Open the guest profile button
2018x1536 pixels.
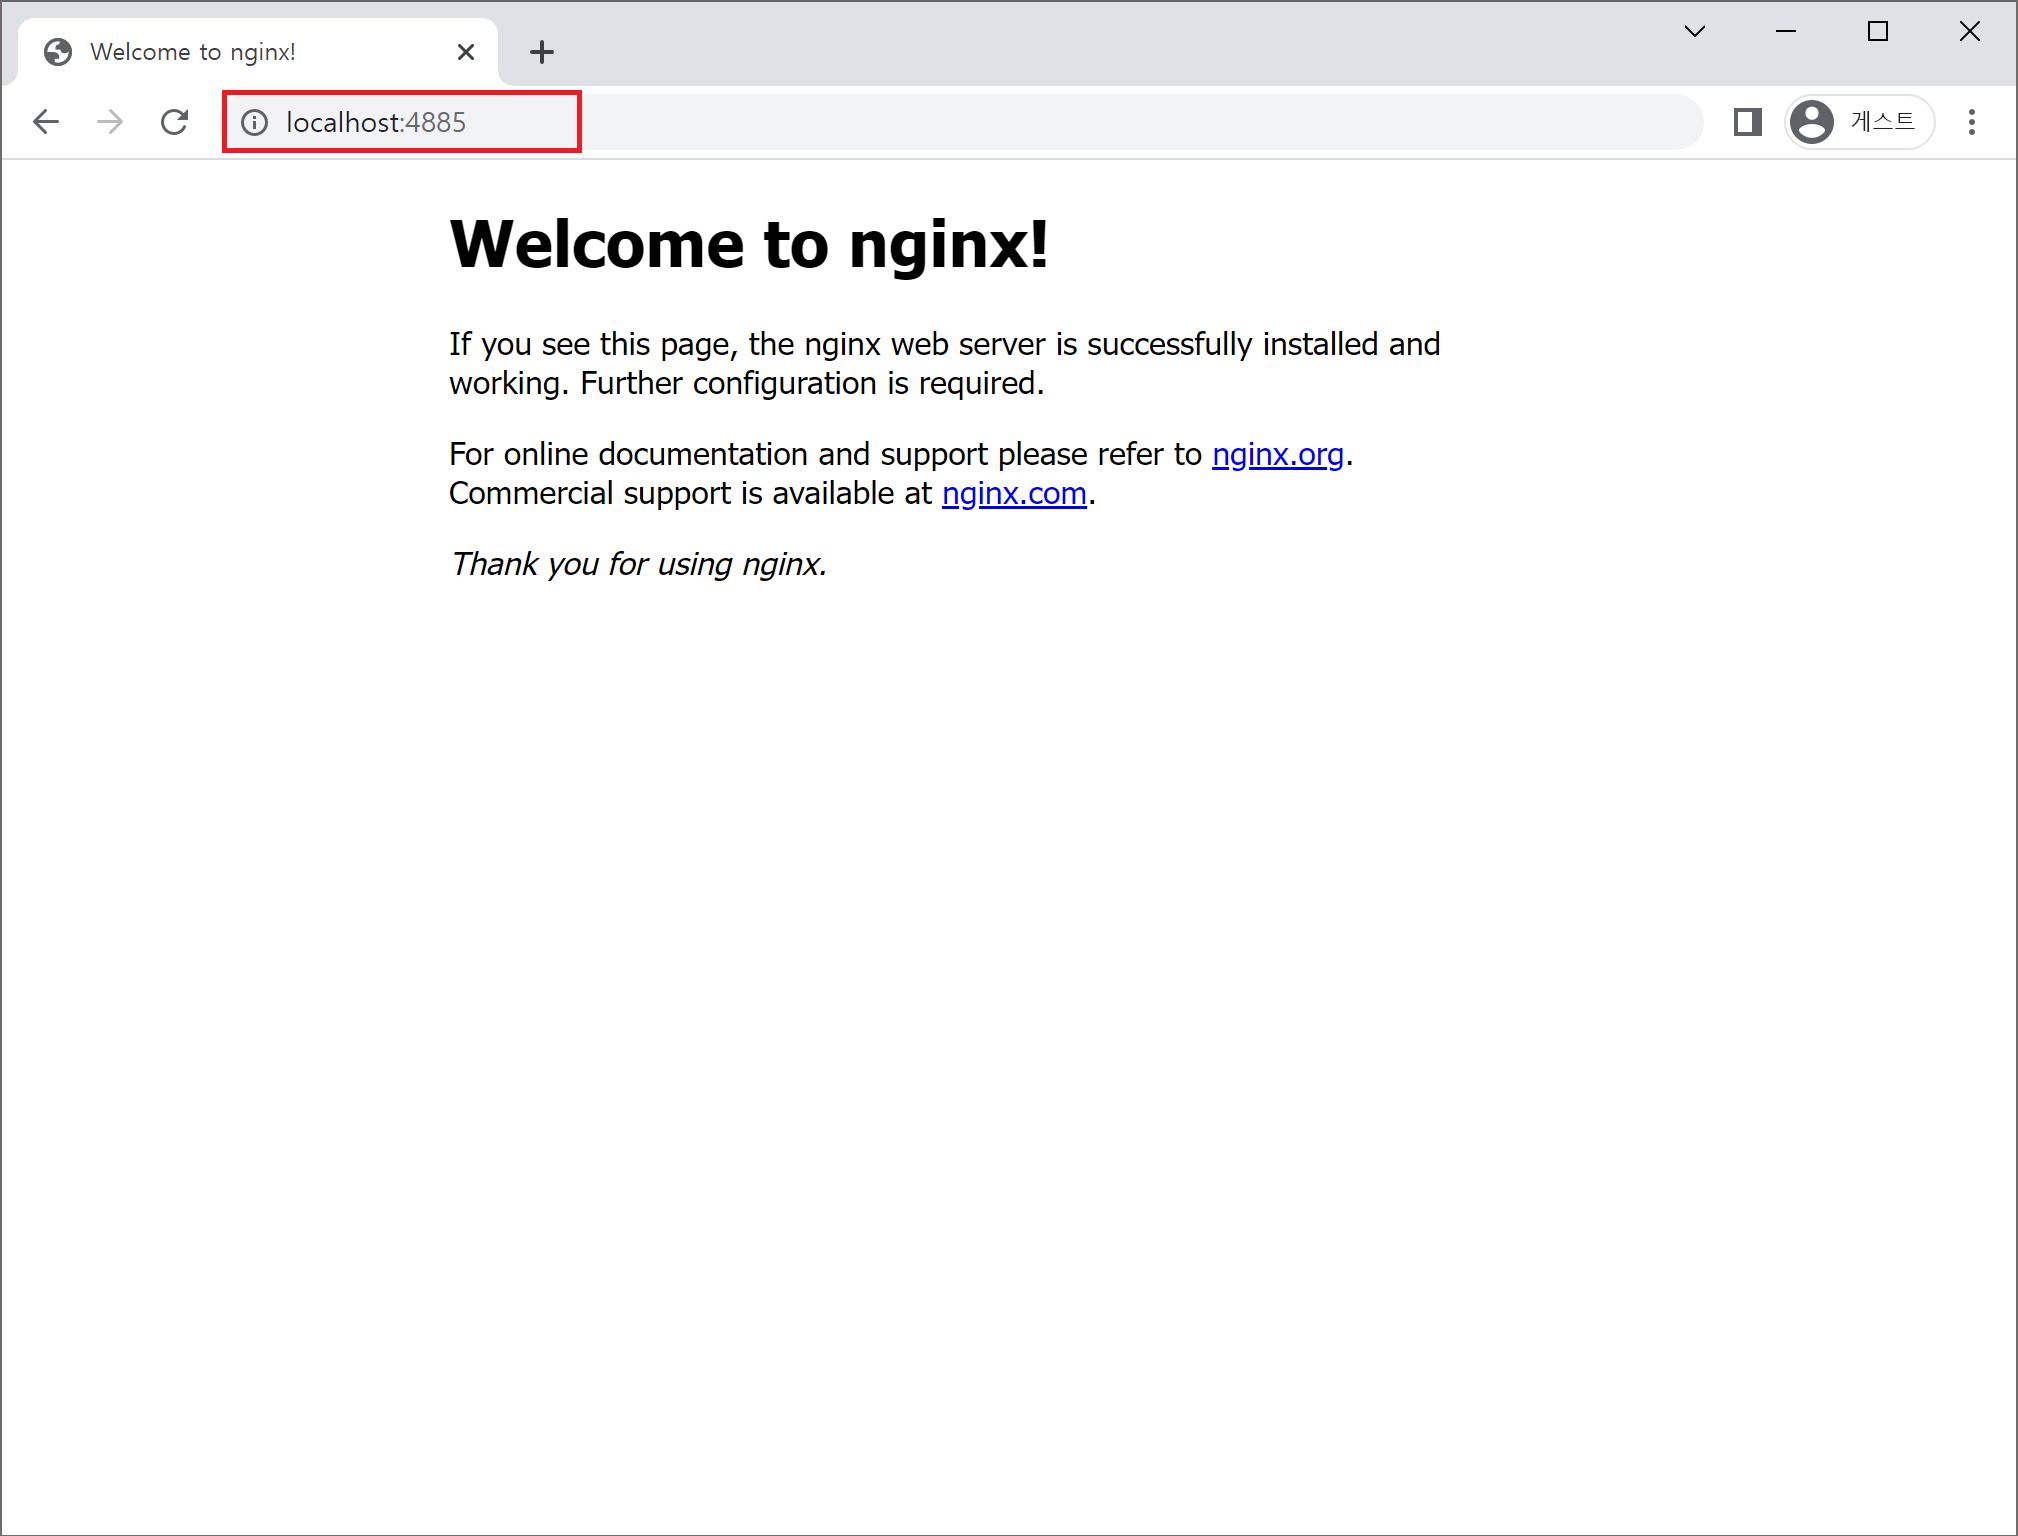tap(1860, 122)
